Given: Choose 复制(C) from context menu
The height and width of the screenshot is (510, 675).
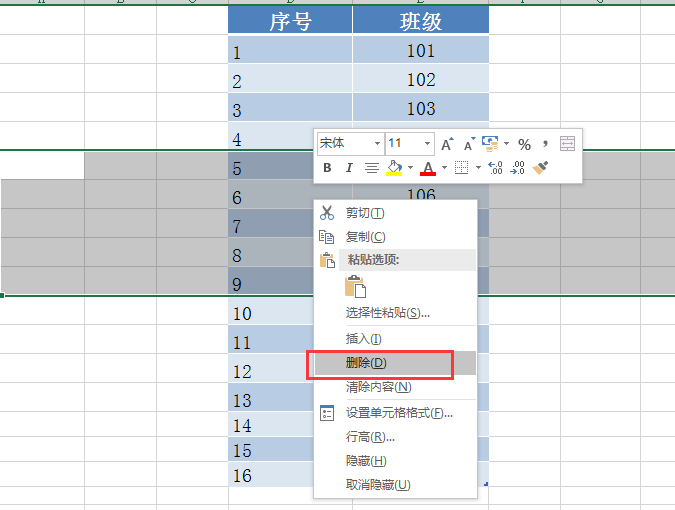Looking at the screenshot, I should (395, 237).
